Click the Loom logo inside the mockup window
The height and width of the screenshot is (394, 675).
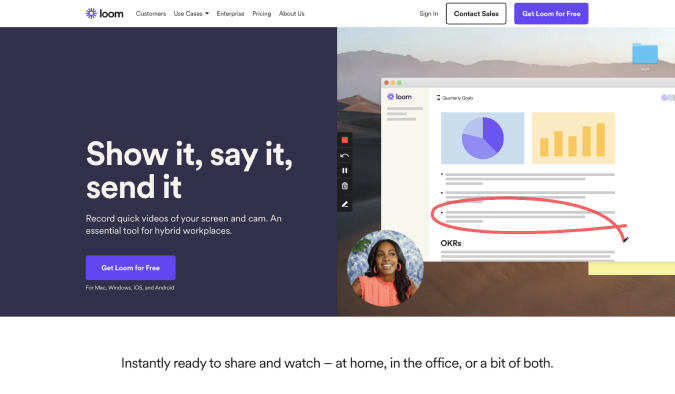(x=399, y=97)
